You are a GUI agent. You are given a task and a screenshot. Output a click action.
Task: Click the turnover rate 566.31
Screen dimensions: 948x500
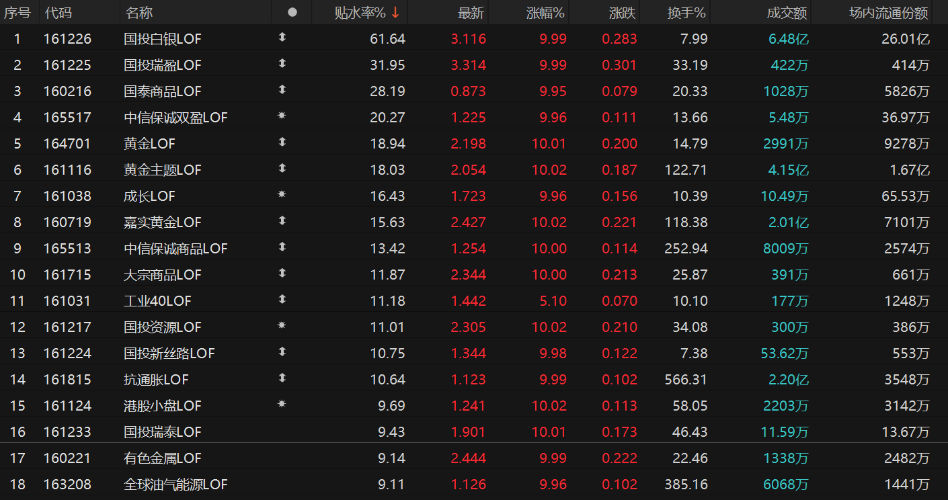[x=686, y=379]
